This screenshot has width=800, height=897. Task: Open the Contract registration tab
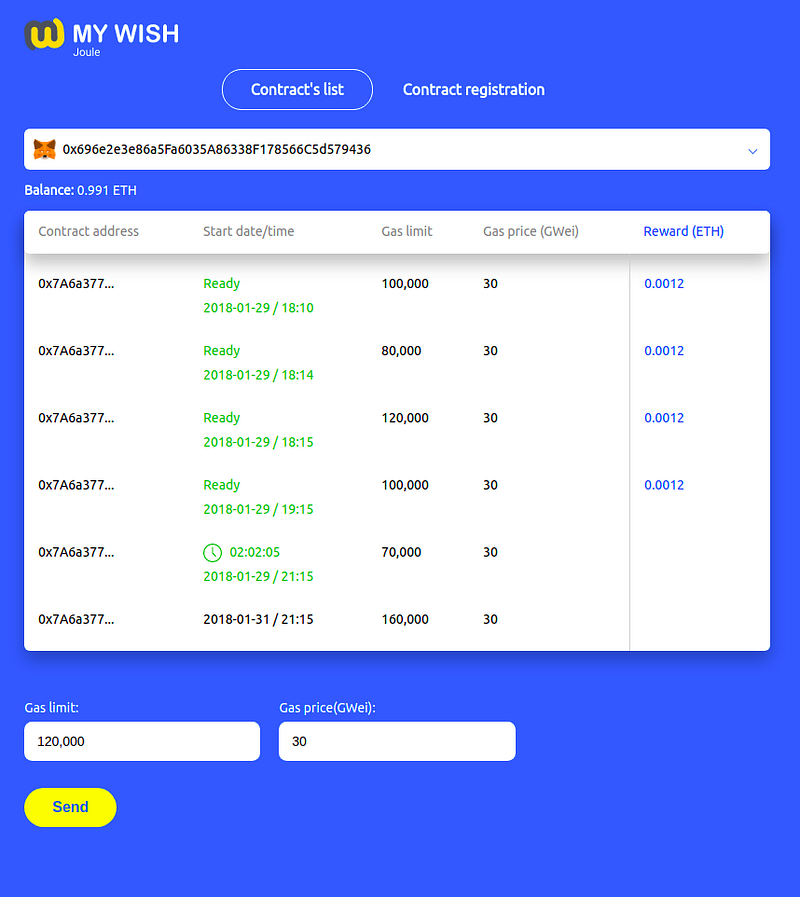[474, 89]
